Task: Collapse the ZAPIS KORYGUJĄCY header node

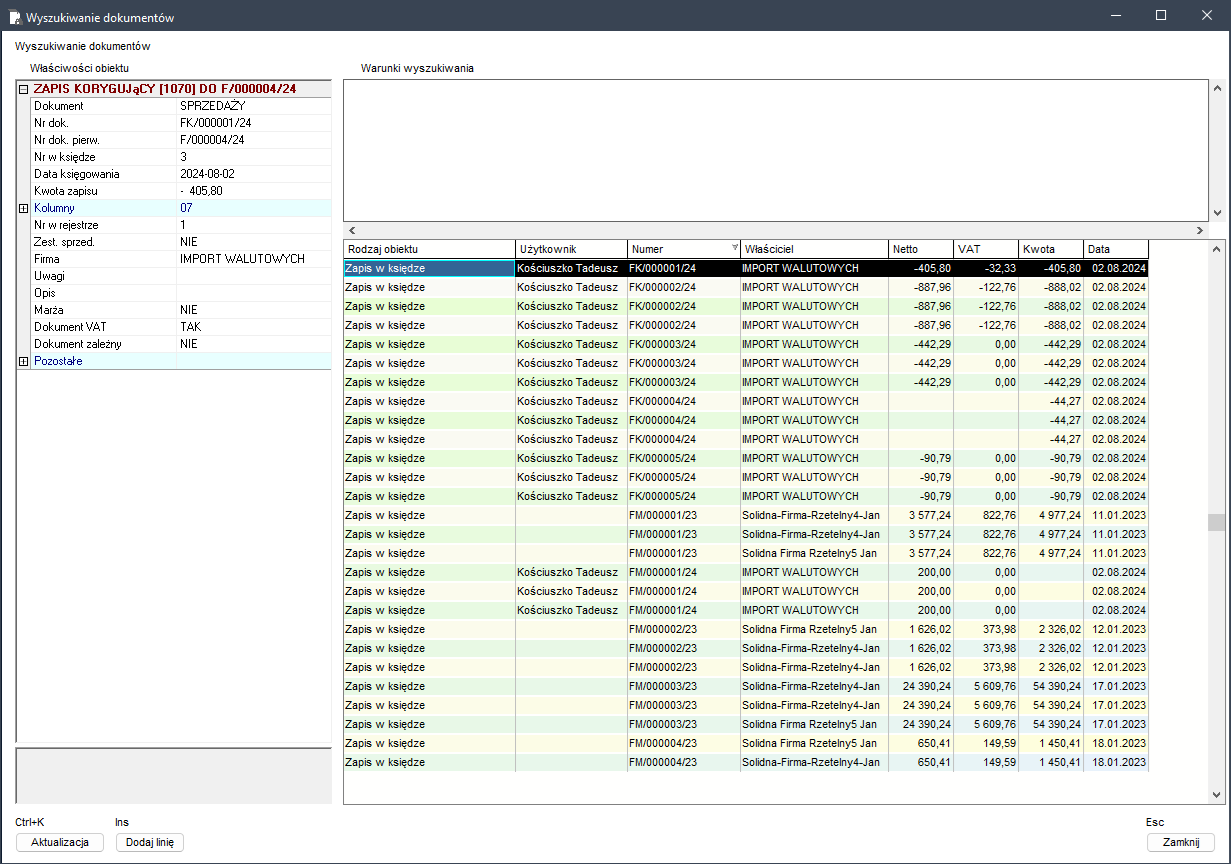Action: 24,89
